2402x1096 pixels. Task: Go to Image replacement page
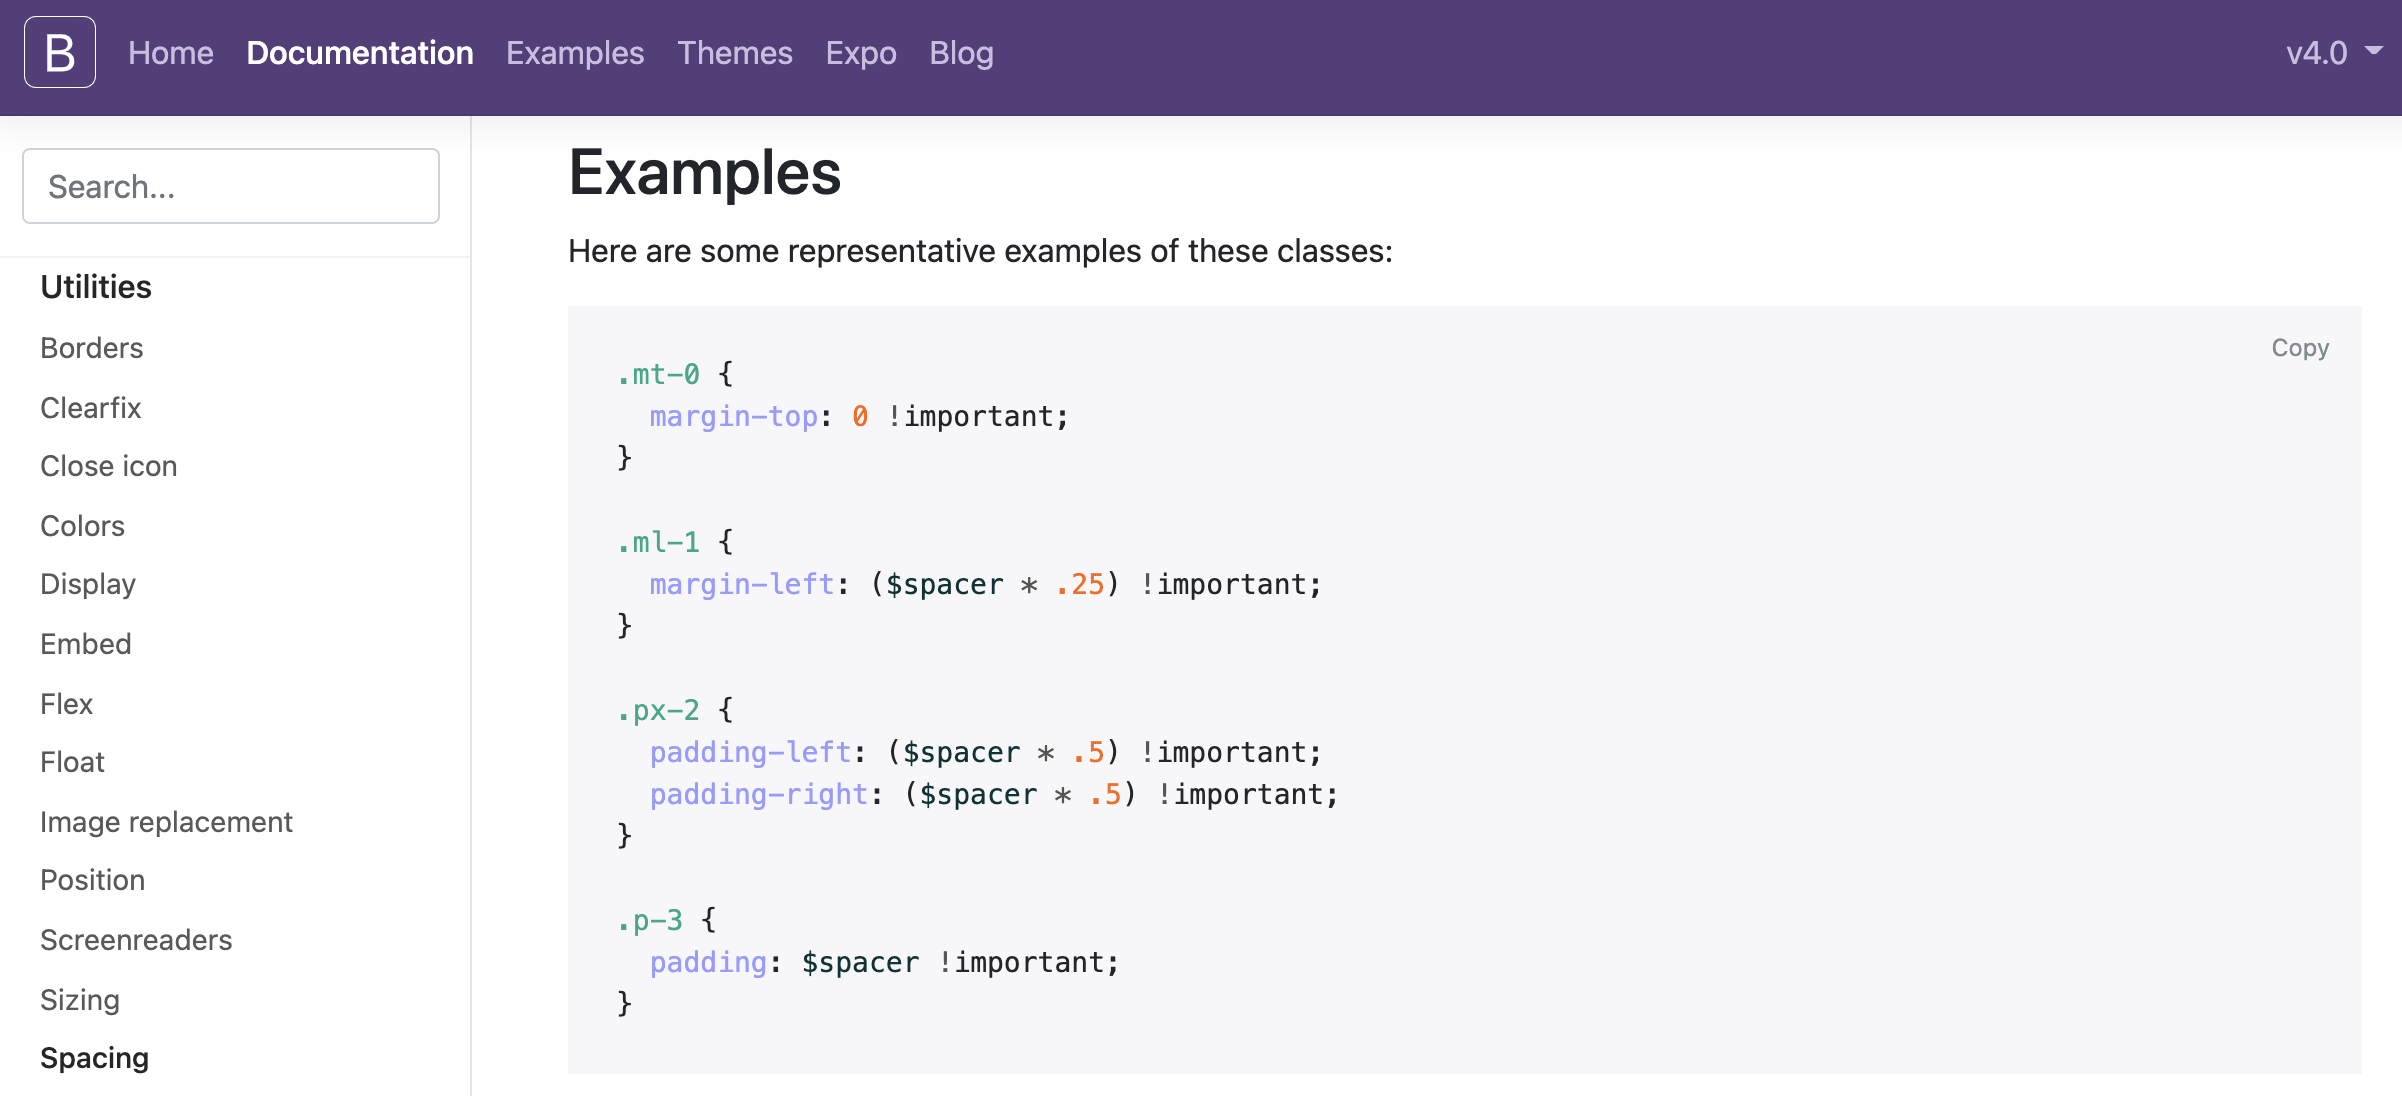(x=167, y=822)
